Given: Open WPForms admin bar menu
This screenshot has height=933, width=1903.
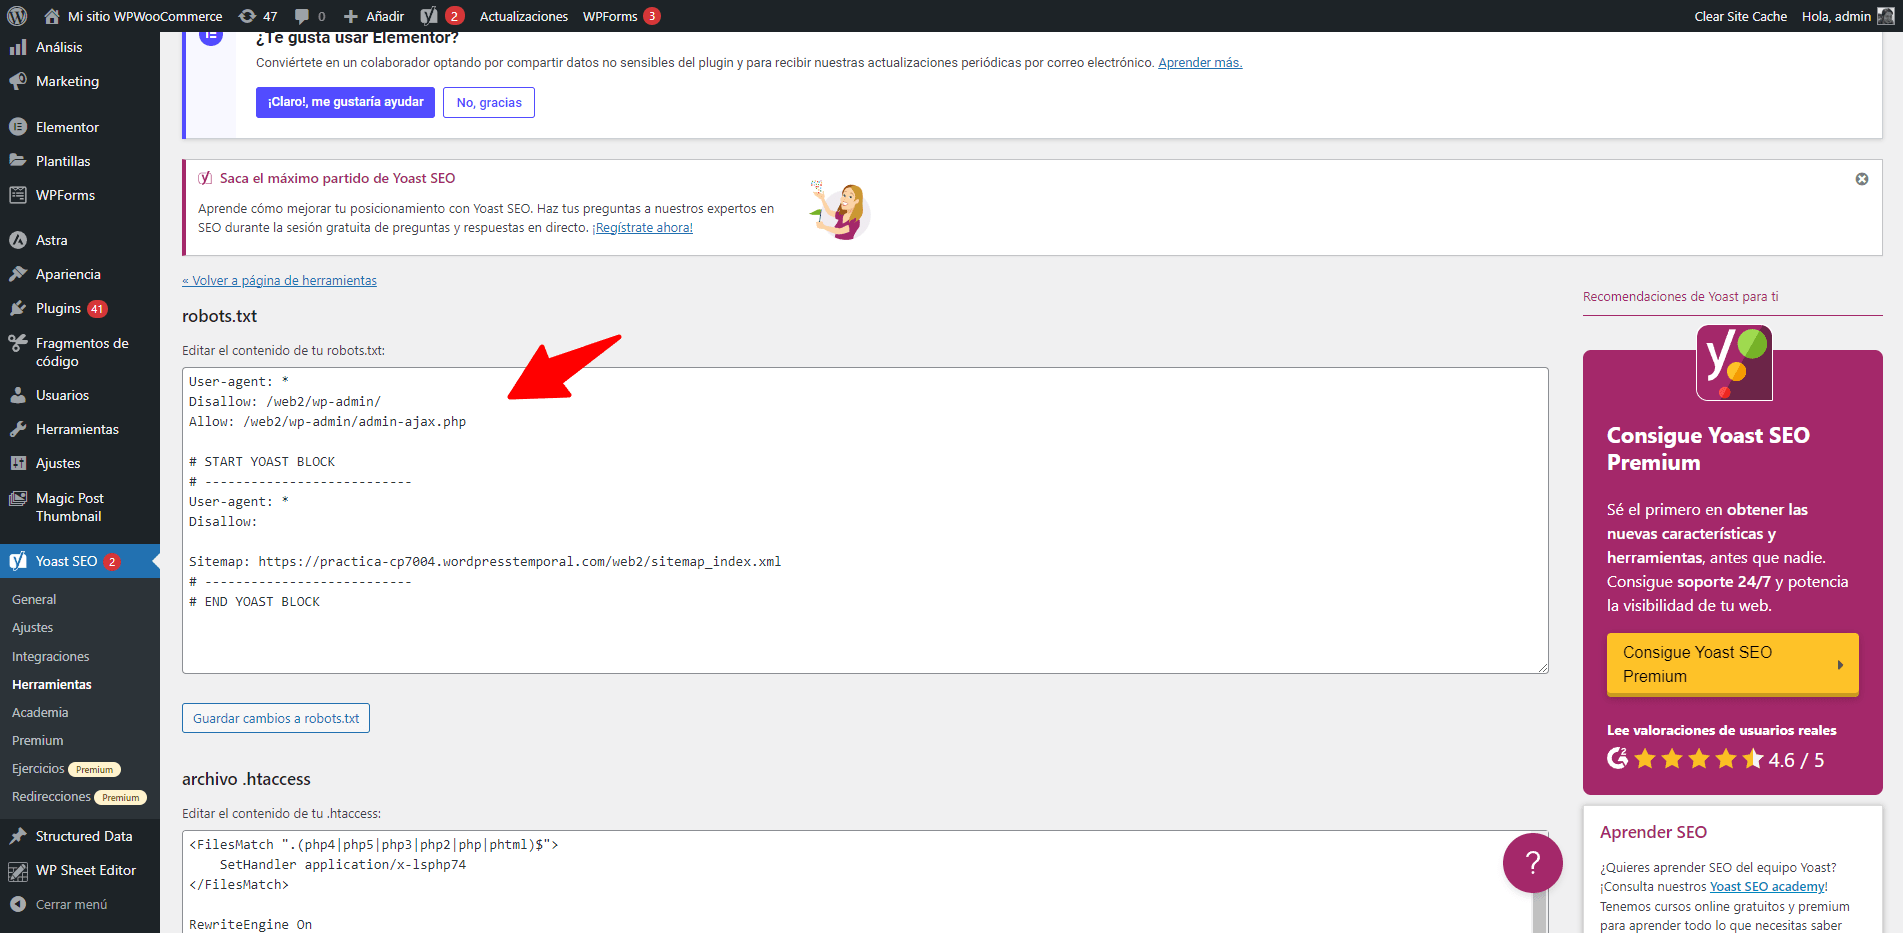Looking at the screenshot, I should (621, 16).
